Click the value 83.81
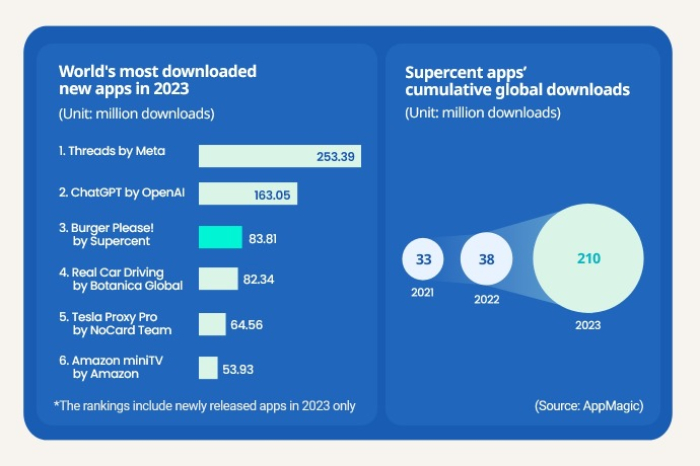 (x=262, y=239)
